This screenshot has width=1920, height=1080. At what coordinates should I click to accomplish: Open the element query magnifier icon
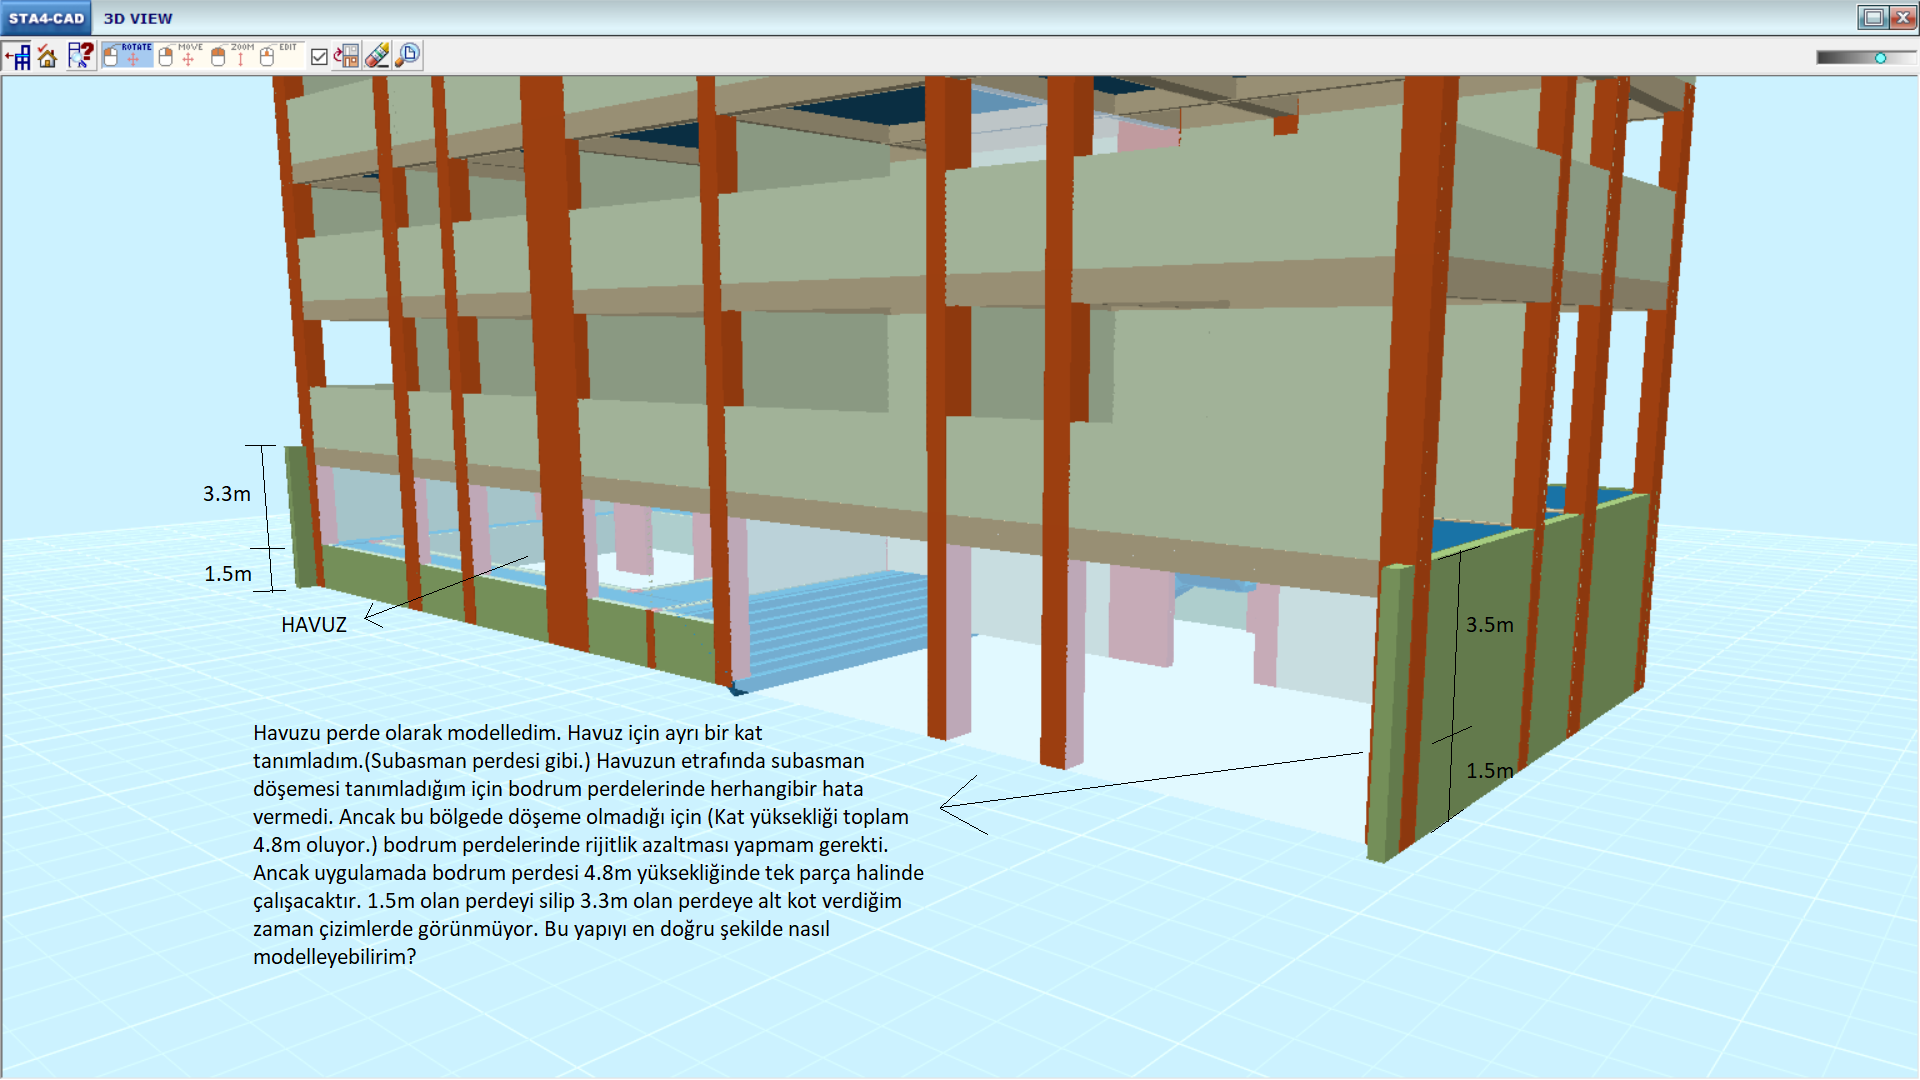80,56
